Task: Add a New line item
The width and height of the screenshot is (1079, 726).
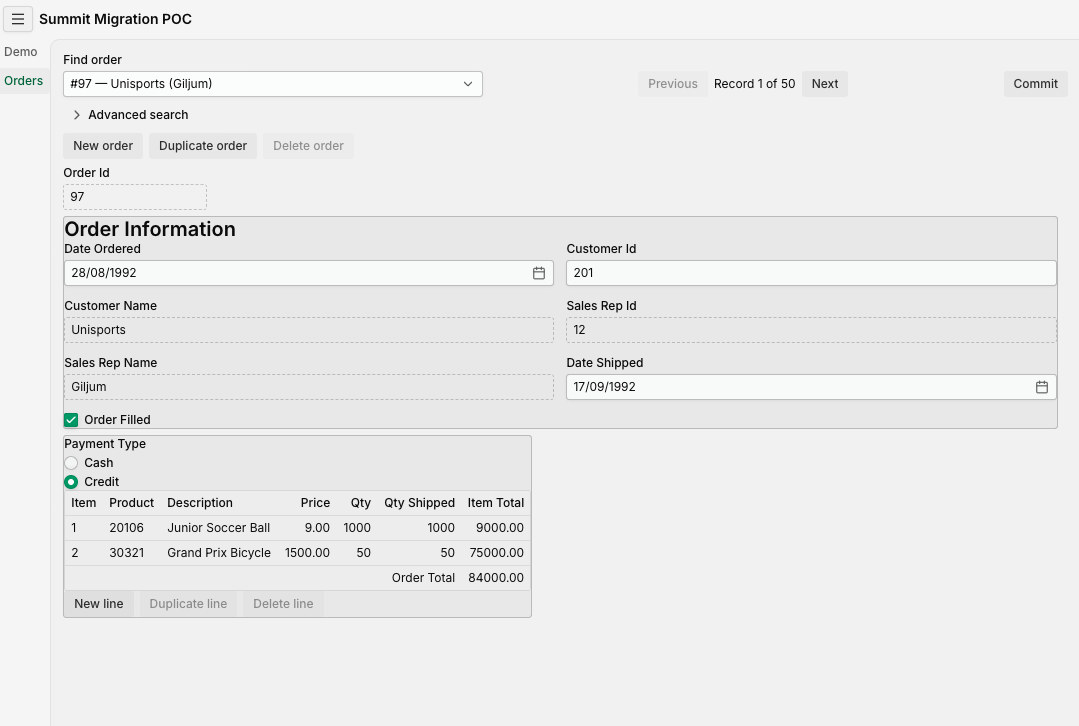Action: pyautogui.click(x=98, y=604)
